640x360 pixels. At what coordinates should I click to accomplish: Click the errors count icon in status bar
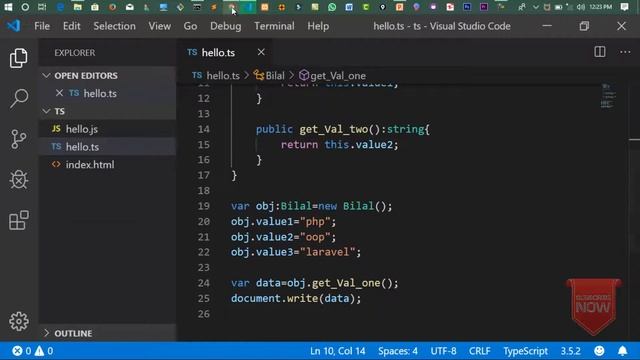point(17,351)
